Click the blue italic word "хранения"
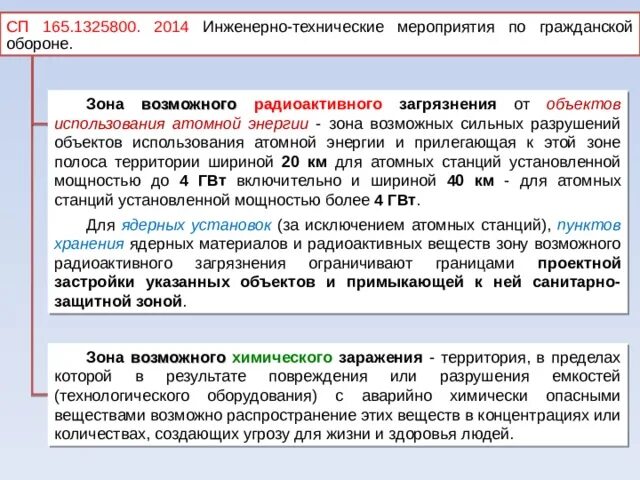 point(89,244)
